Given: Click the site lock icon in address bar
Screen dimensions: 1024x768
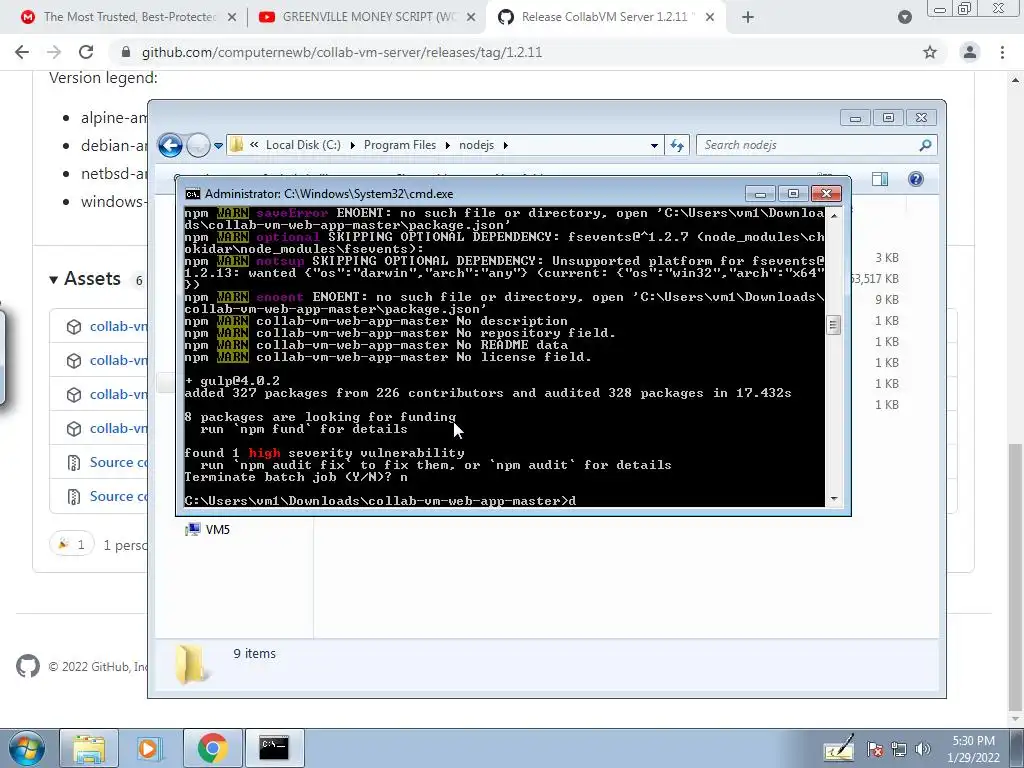Looking at the screenshot, I should [x=127, y=52].
